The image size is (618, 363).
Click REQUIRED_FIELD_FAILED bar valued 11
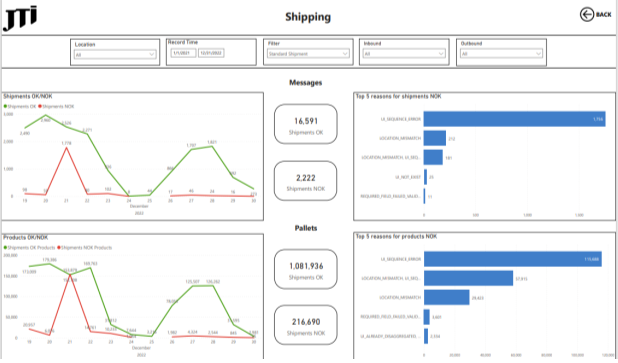[x=424, y=196]
